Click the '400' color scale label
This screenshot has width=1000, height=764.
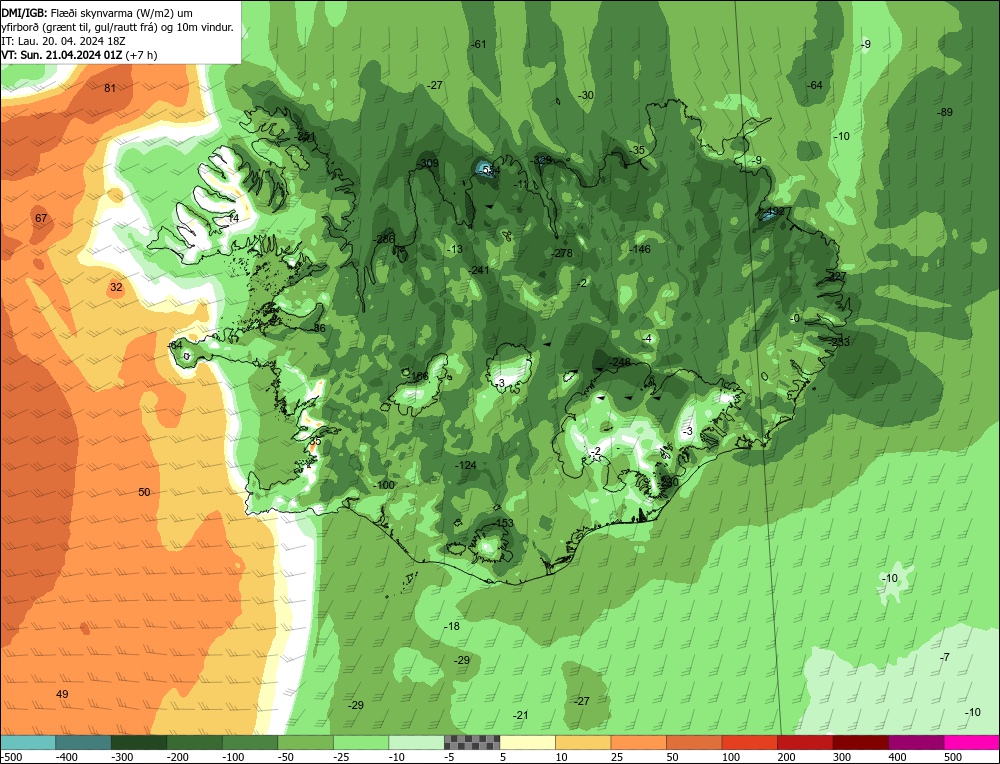(x=897, y=757)
